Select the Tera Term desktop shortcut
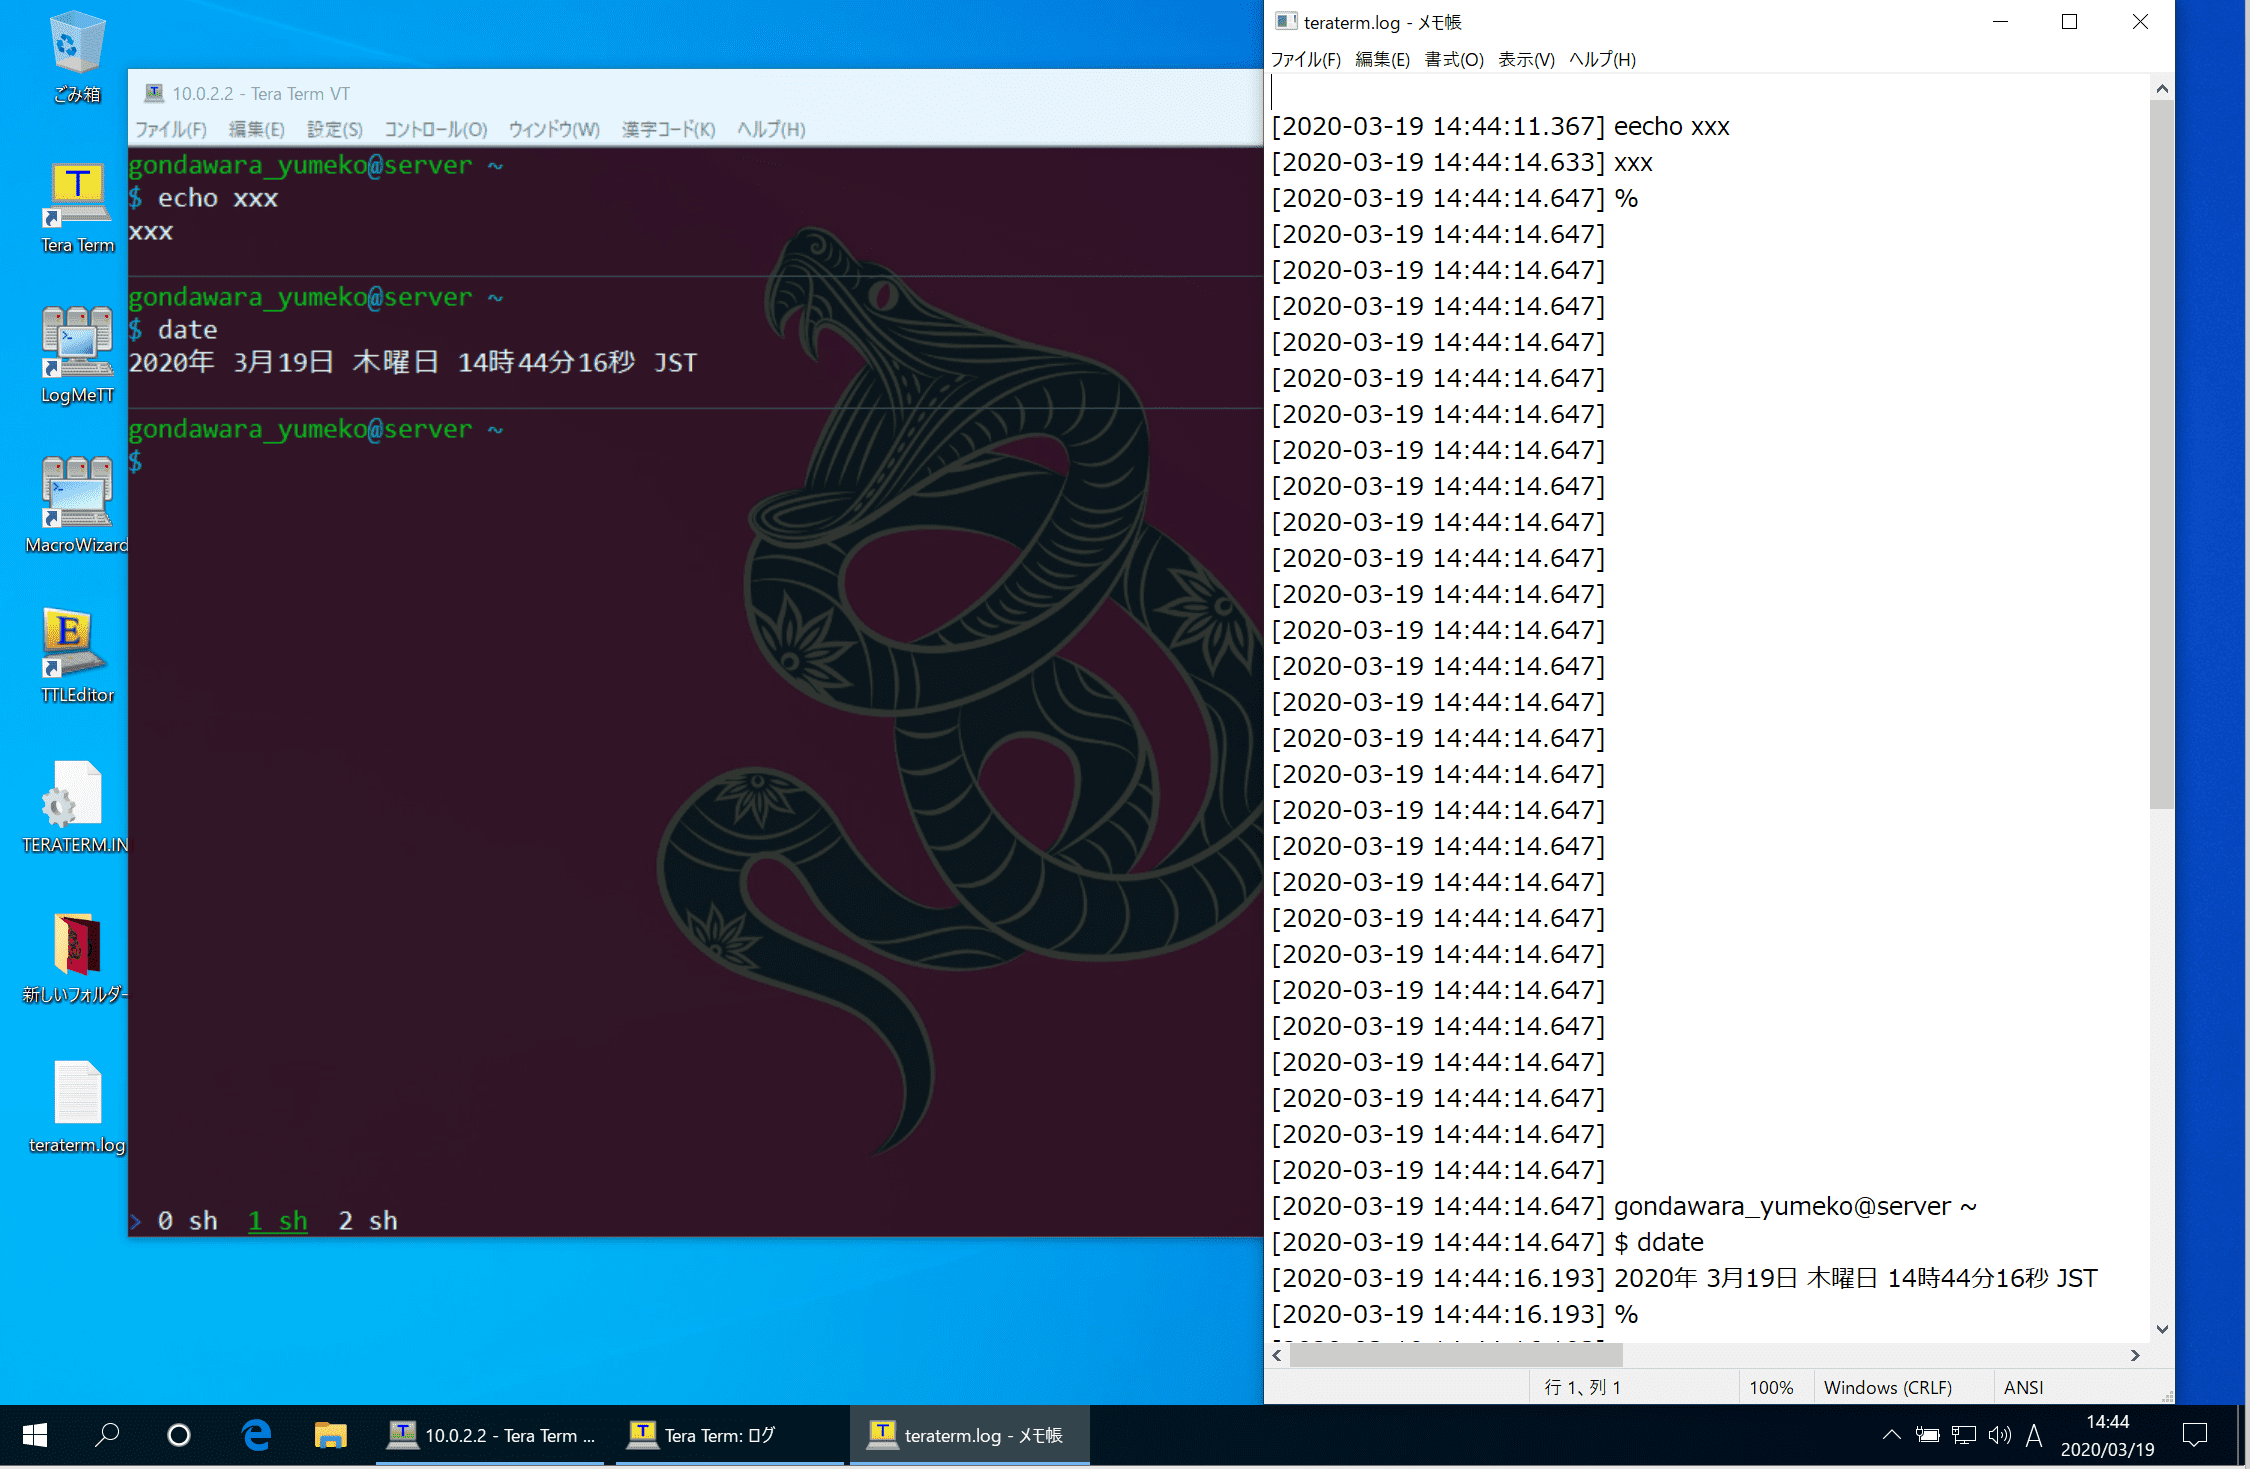This screenshot has width=2250, height=1469. pos(77,208)
